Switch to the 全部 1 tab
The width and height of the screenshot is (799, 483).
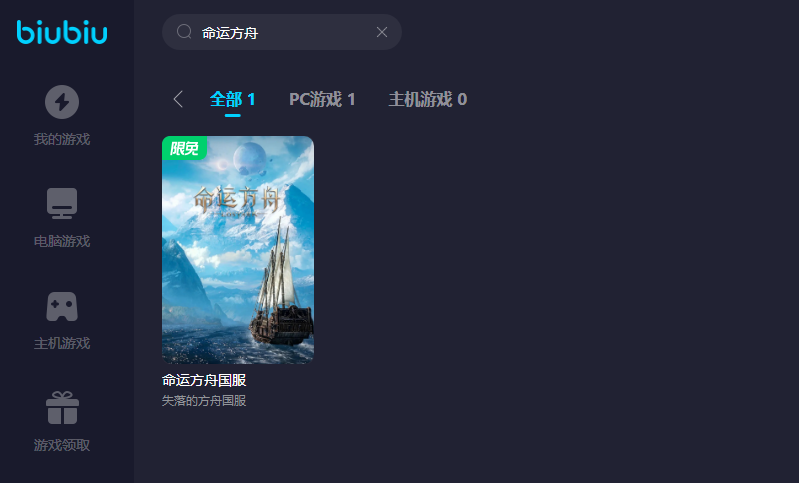[x=232, y=99]
